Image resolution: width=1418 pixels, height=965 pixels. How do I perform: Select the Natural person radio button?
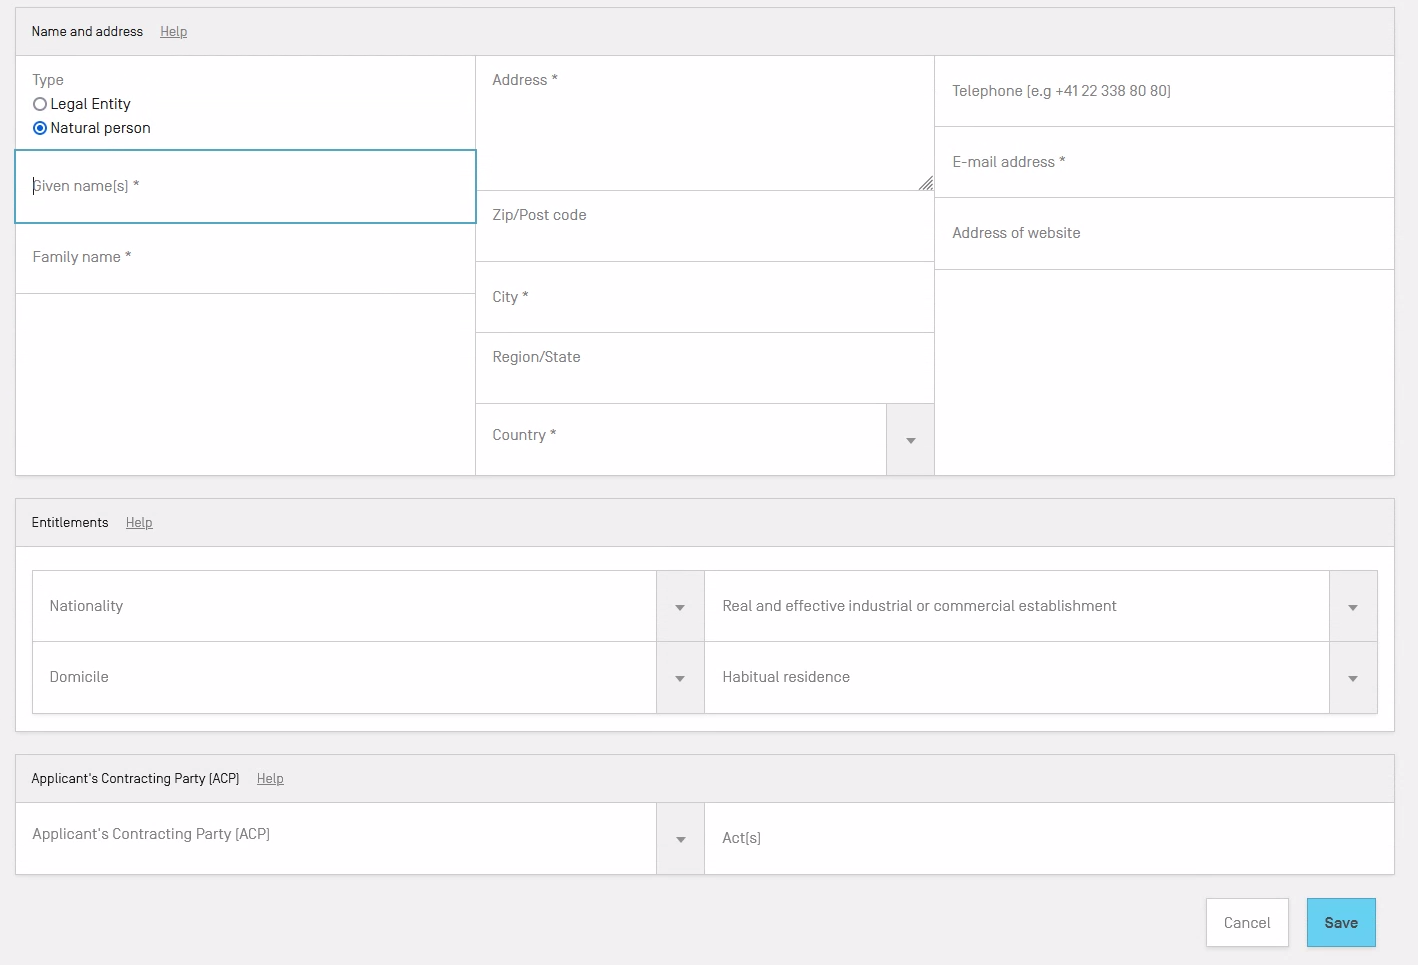click(40, 128)
